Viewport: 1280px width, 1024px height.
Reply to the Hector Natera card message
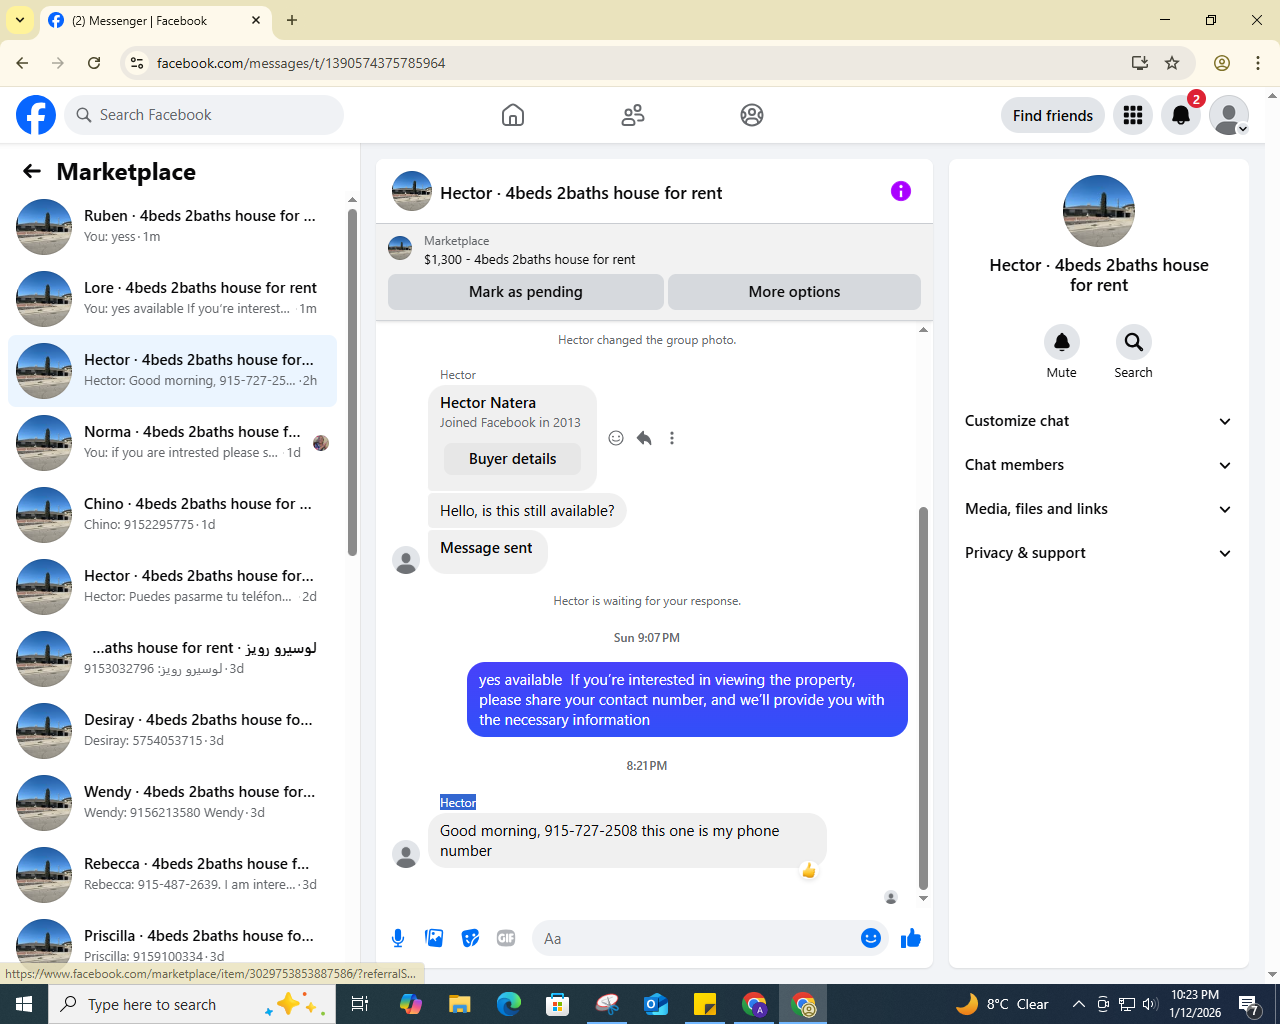pyautogui.click(x=644, y=438)
